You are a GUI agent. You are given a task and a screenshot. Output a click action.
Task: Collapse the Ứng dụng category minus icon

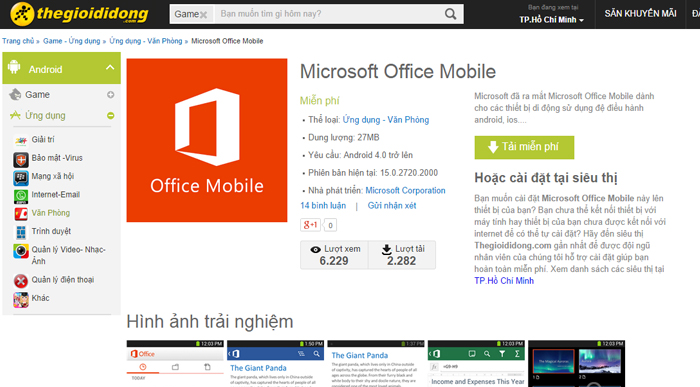click(x=110, y=116)
